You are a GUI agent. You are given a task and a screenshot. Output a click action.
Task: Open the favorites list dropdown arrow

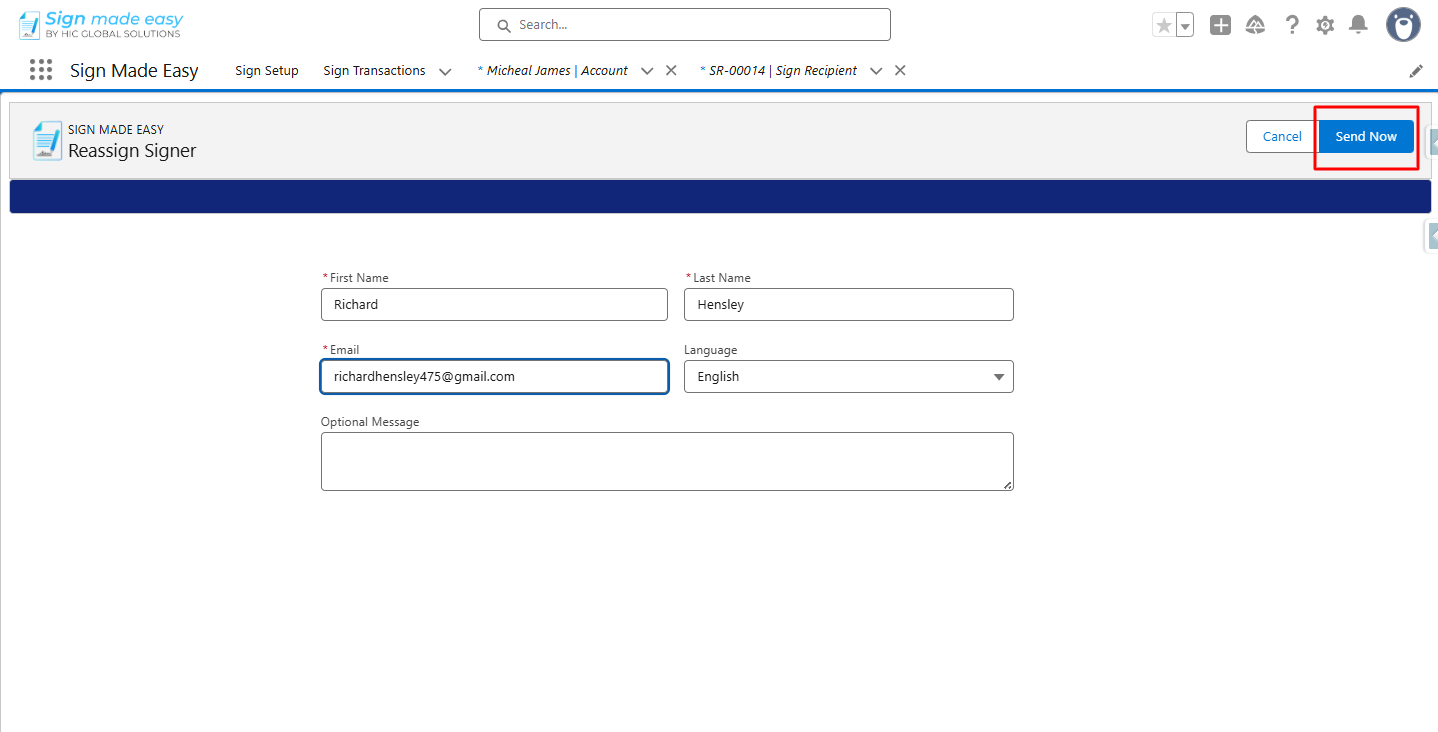tap(1185, 26)
